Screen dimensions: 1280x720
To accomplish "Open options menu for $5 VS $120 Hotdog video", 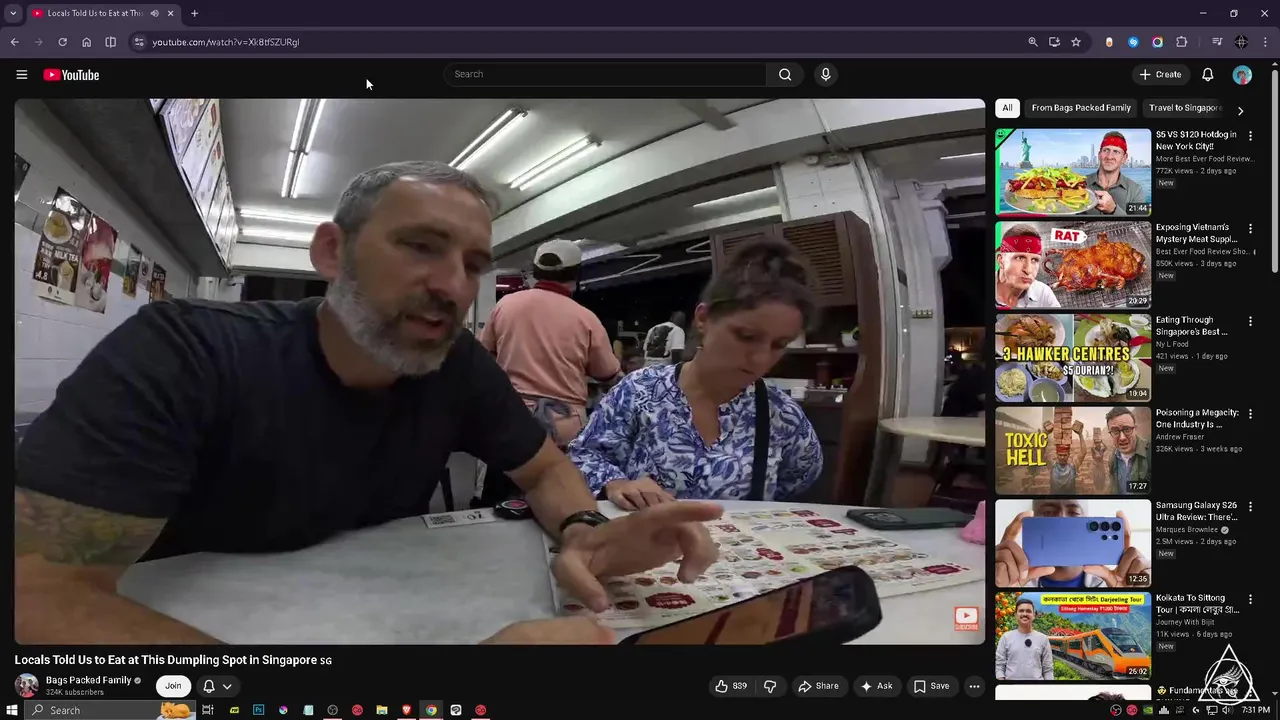I will pos(1250,136).
